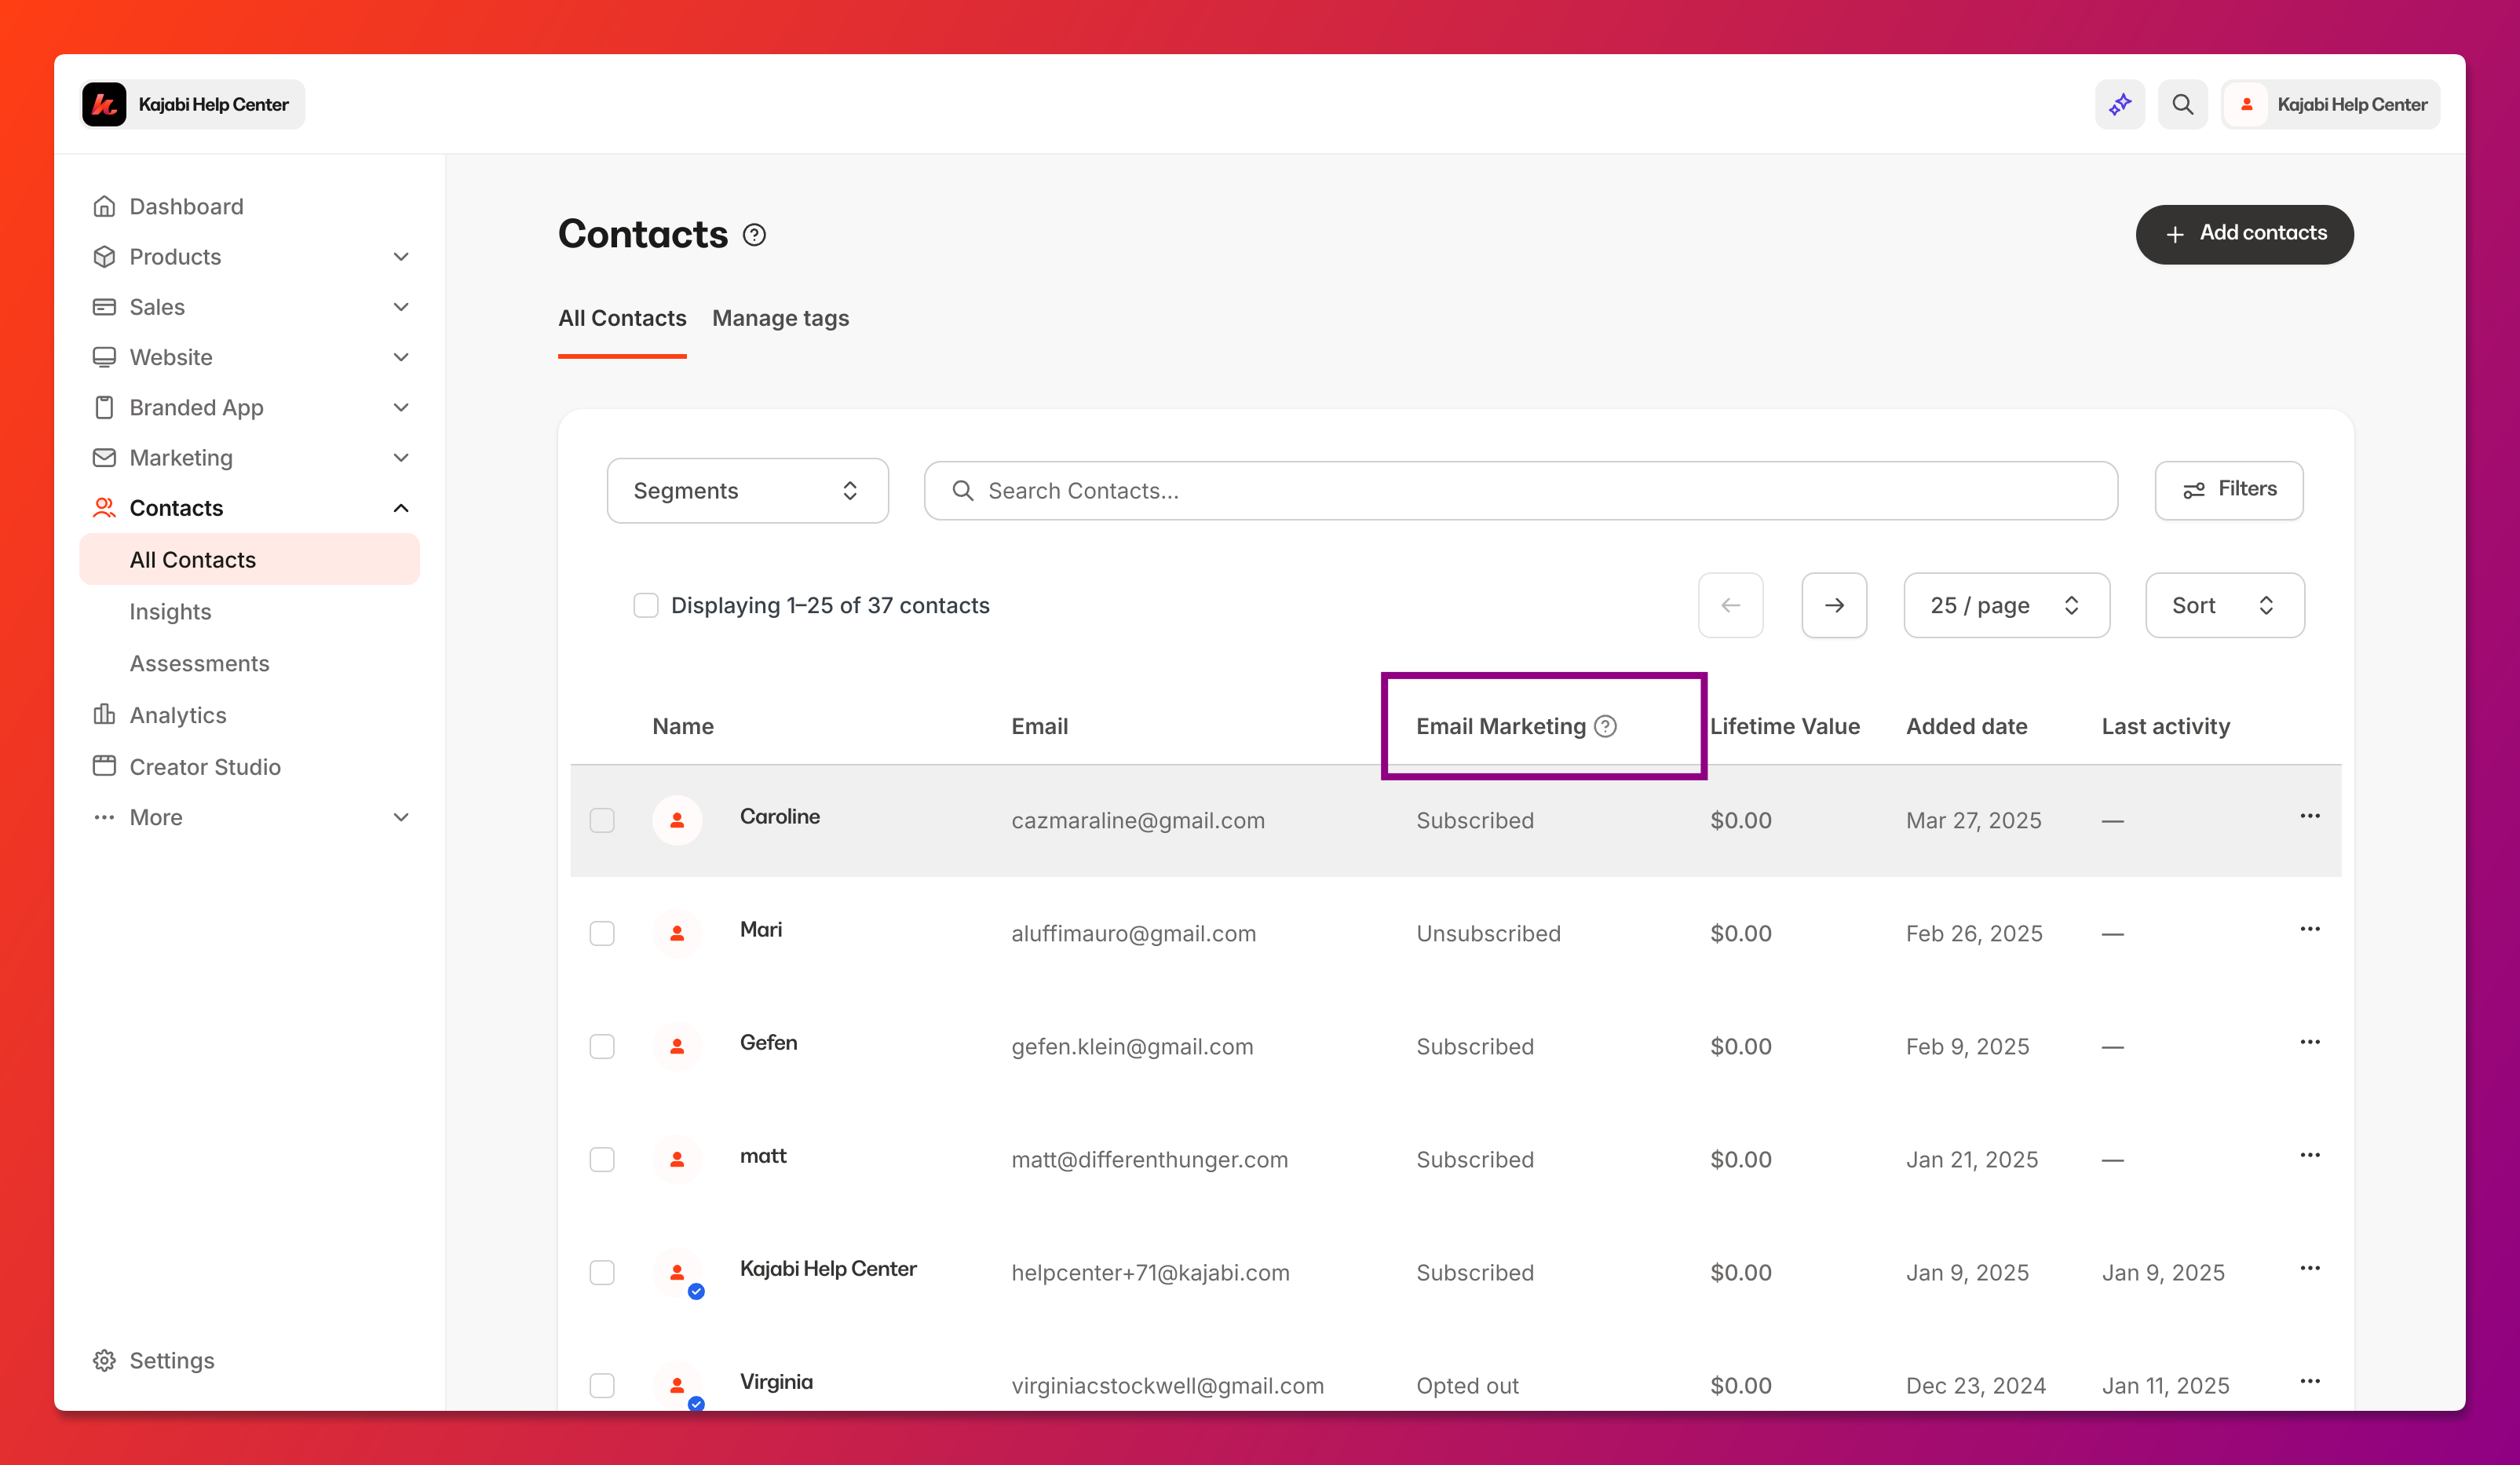Viewport: 2520px width, 1465px height.
Task: Open Virginia's contact name link
Action: tap(776, 1381)
